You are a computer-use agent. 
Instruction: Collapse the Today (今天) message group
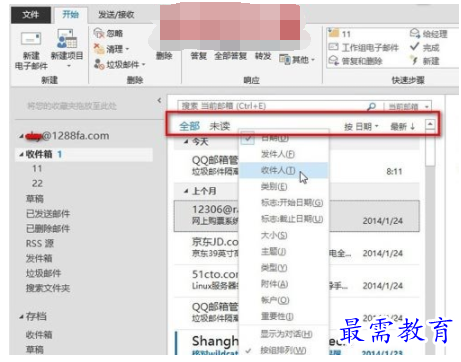click(x=186, y=142)
